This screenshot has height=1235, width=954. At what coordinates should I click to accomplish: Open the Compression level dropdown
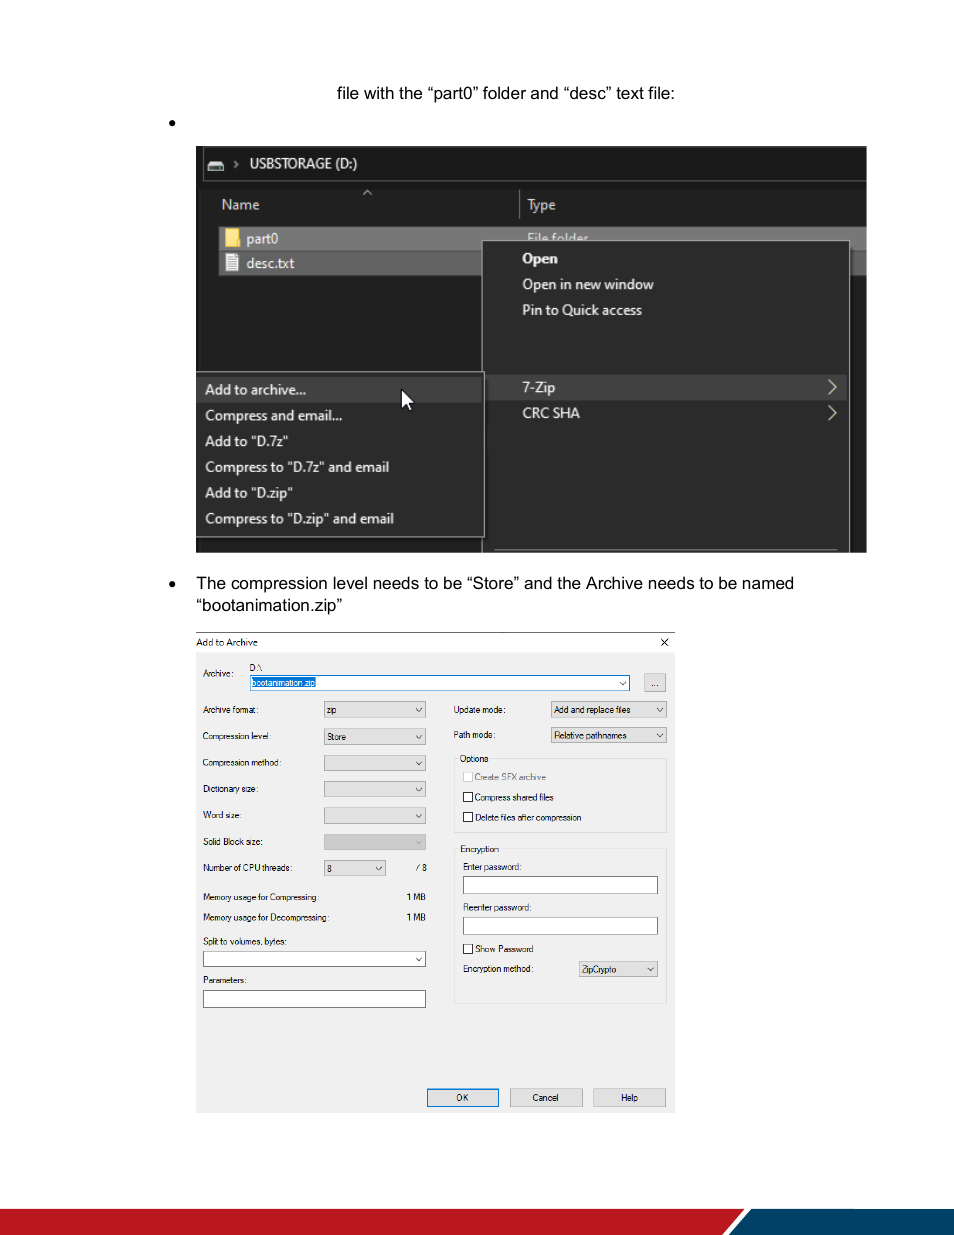click(x=374, y=737)
